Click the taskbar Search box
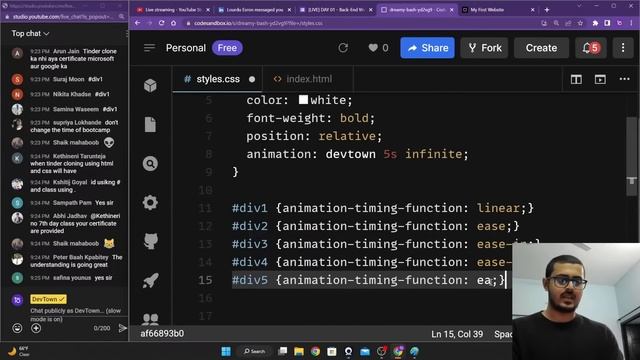 pos(254,351)
